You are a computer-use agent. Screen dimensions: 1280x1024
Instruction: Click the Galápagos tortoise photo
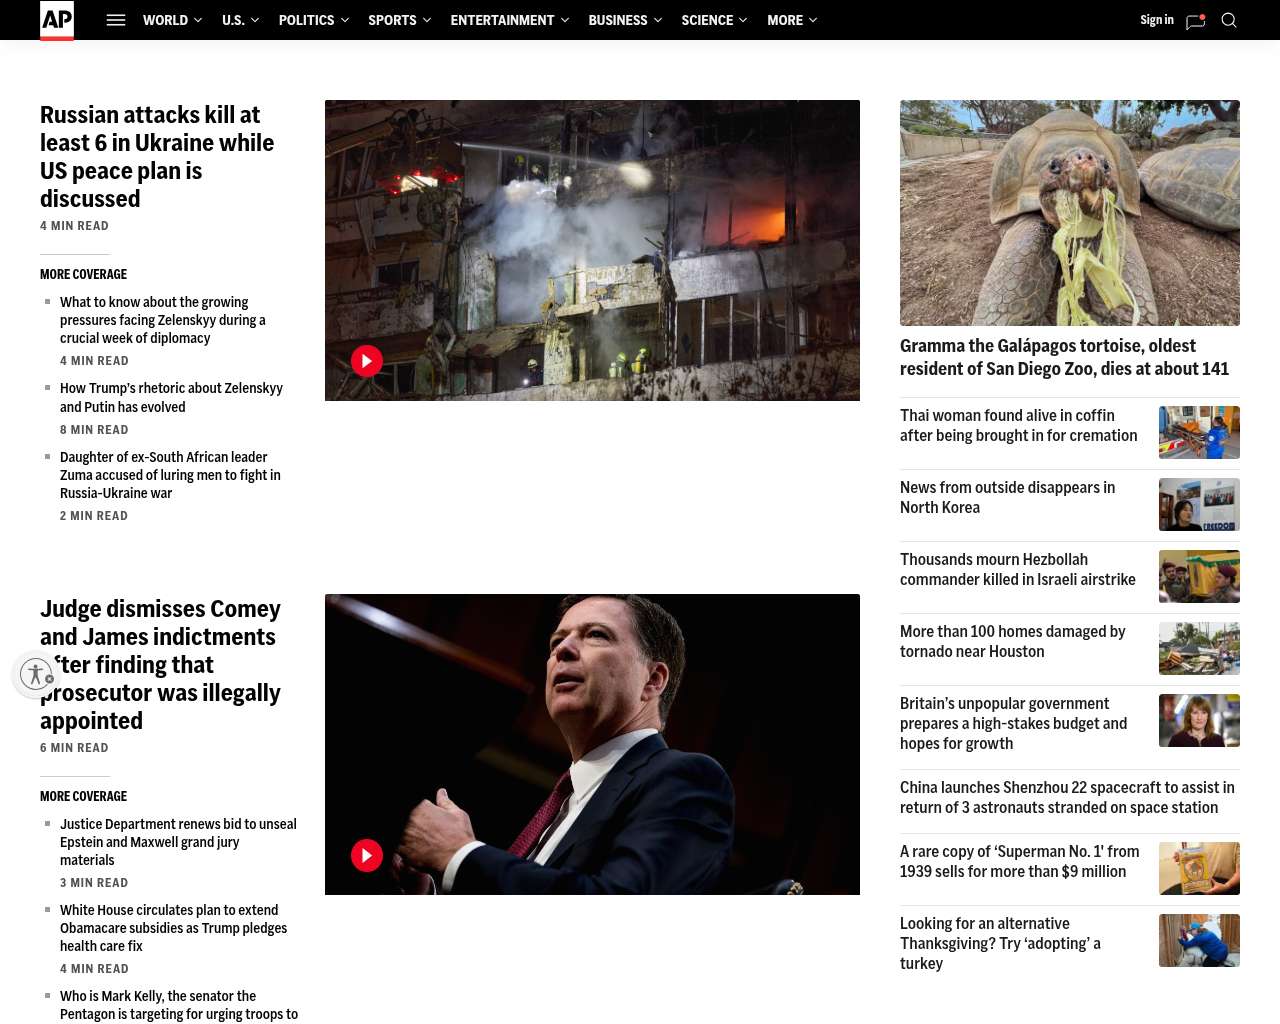(x=1069, y=212)
